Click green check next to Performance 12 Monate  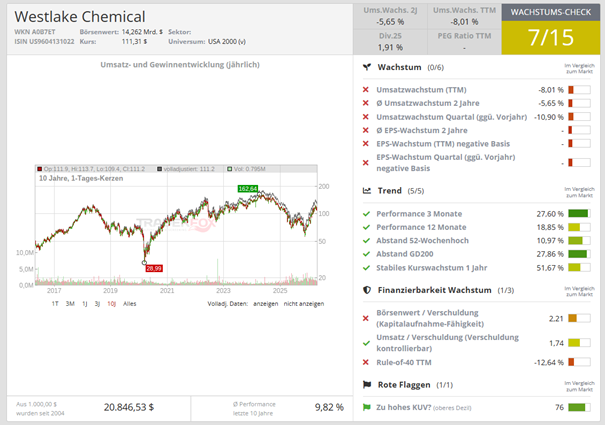click(x=367, y=227)
